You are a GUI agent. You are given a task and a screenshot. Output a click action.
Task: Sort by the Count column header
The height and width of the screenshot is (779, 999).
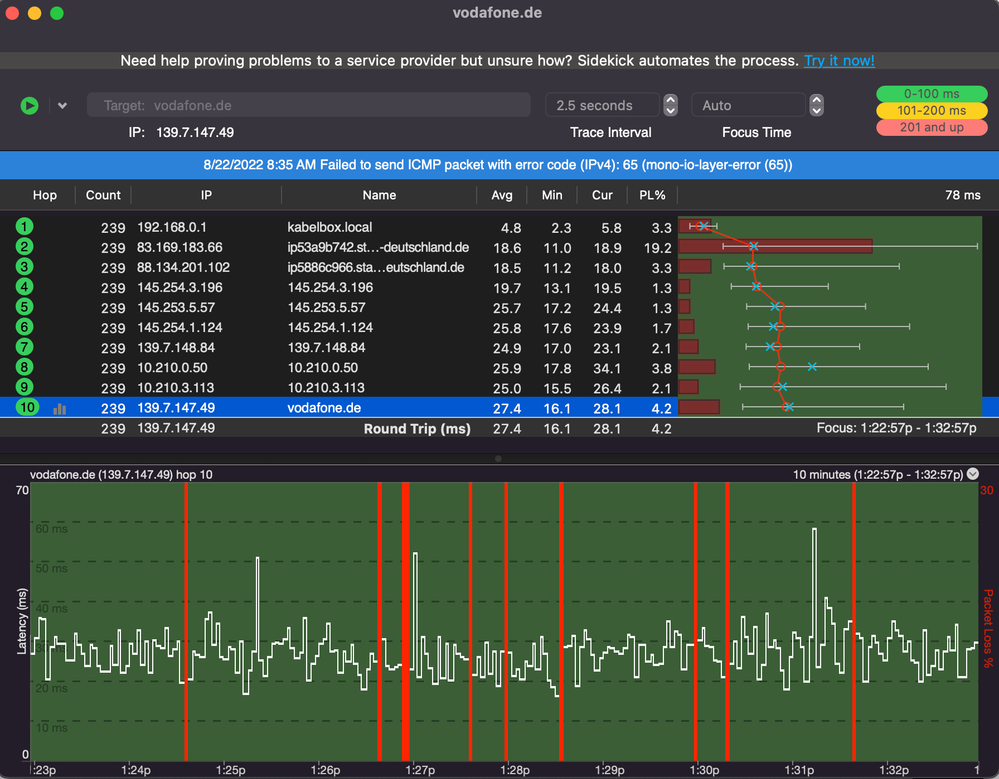103,195
